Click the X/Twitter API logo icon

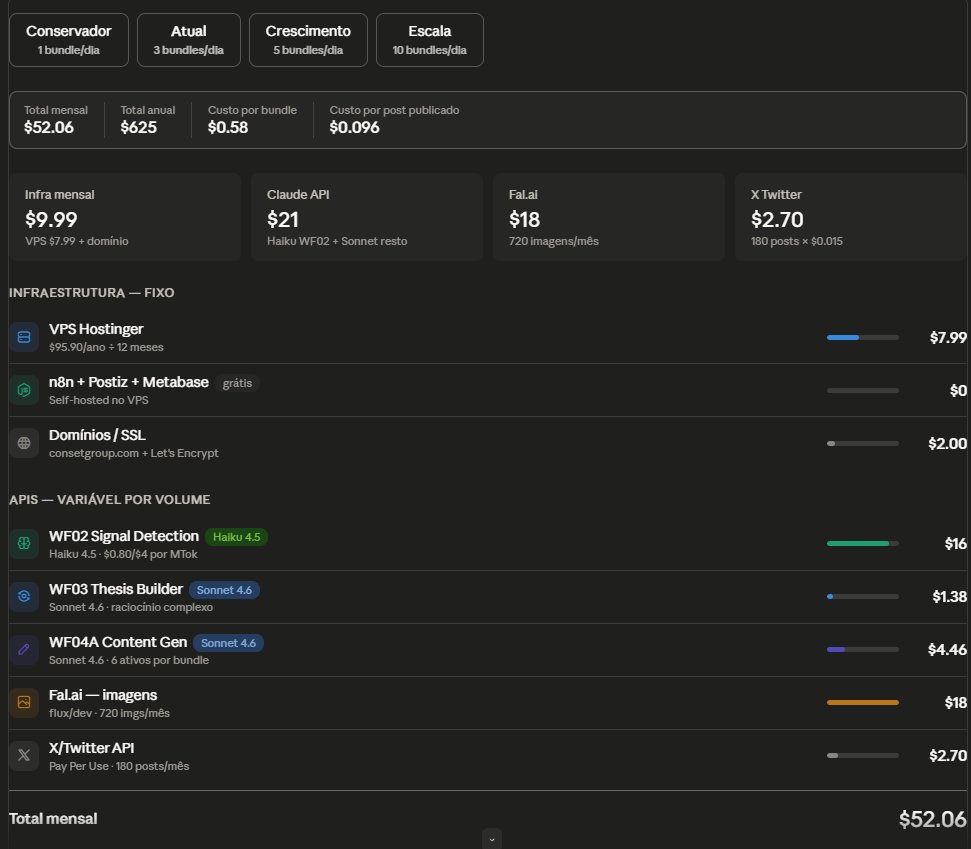point(24,755)
